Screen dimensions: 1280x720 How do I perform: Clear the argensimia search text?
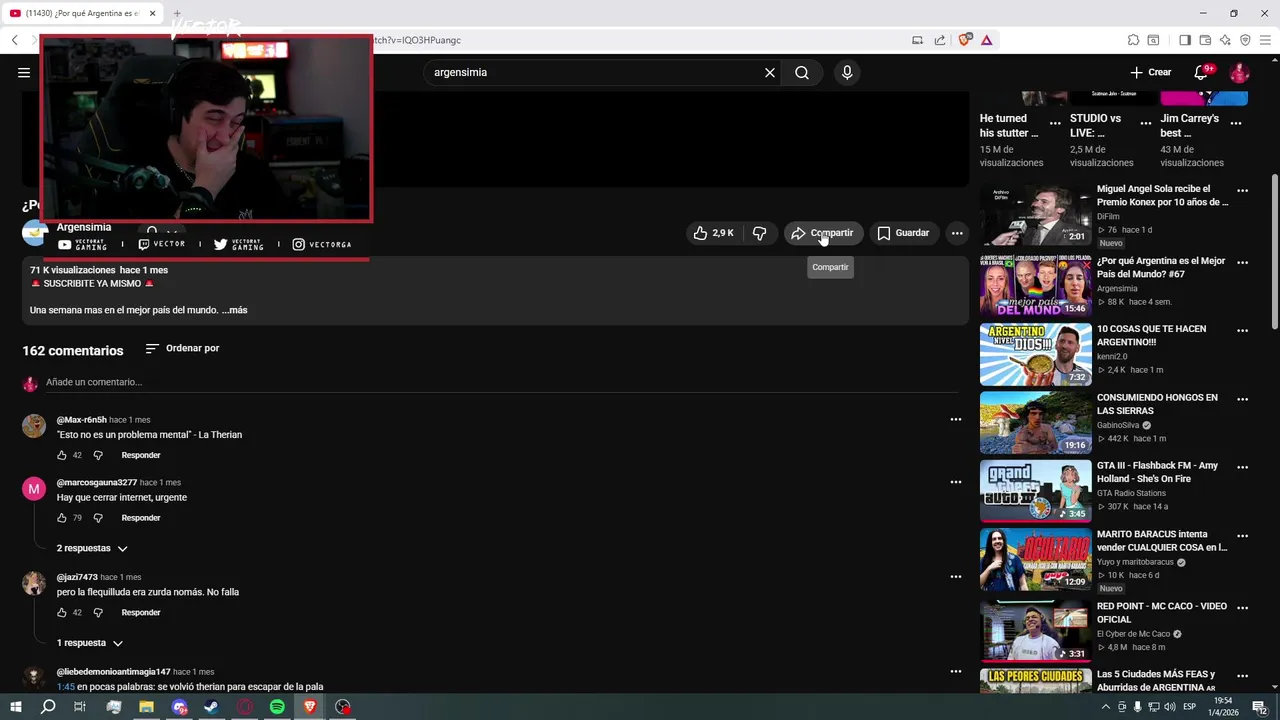tap(770, 72)
